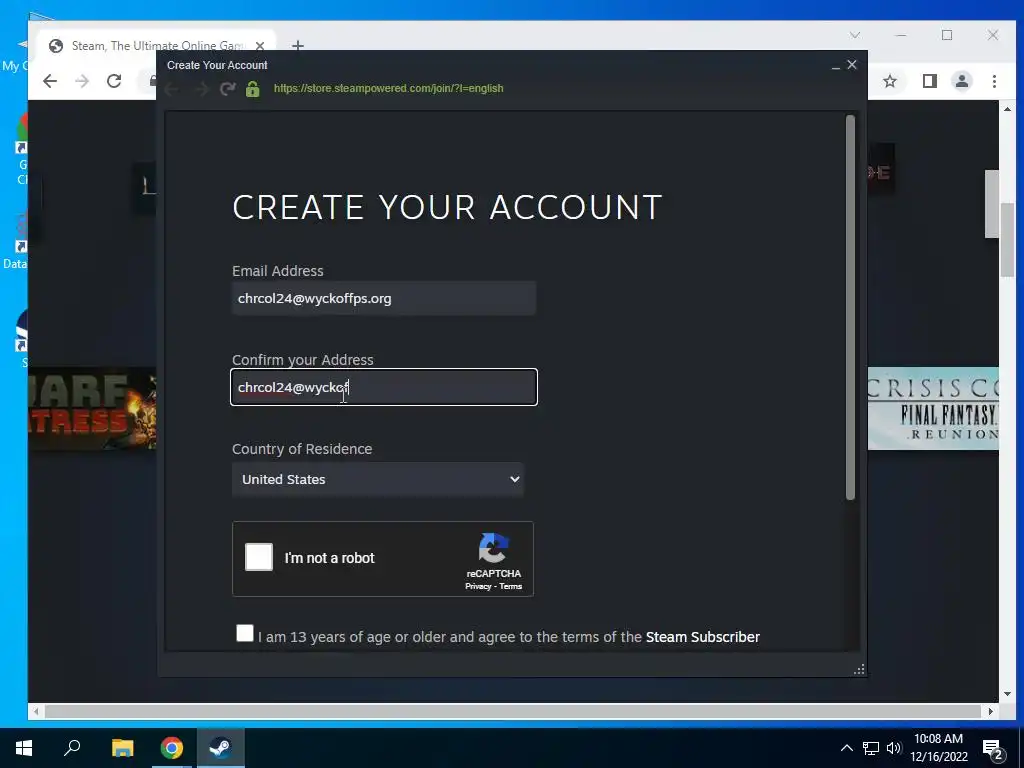Click the green padlock in Steam window
This screenshot has height=768, width=1024.
pos(253,89)
